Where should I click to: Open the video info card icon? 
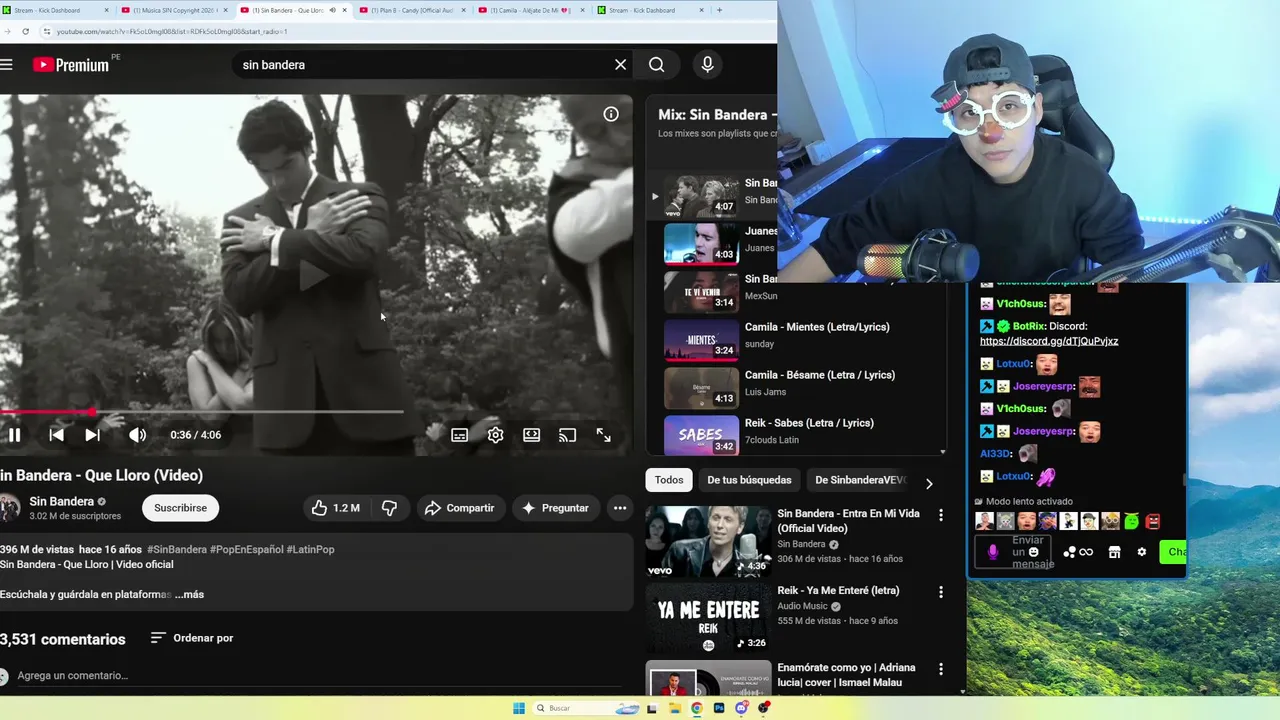tap(611, 114)
